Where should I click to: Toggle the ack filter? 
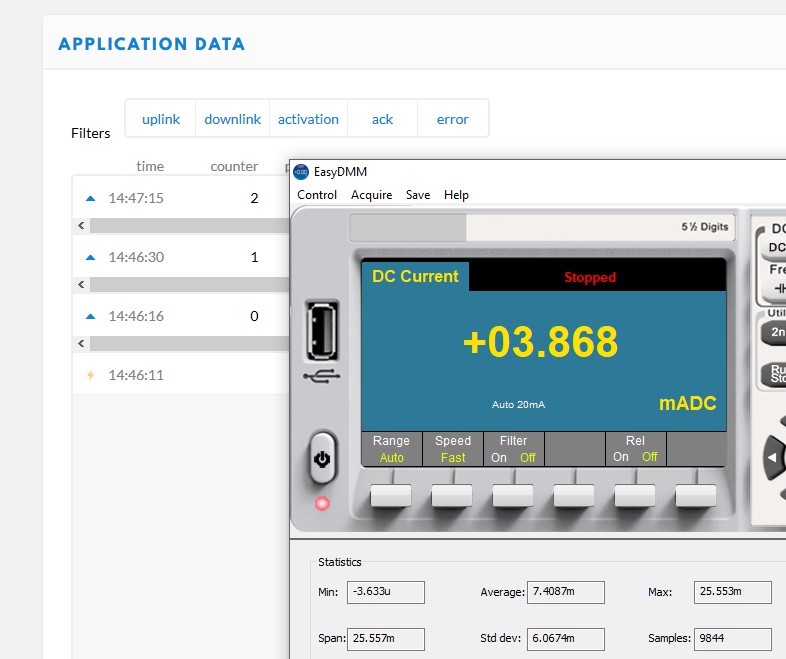tap(382, 119)
